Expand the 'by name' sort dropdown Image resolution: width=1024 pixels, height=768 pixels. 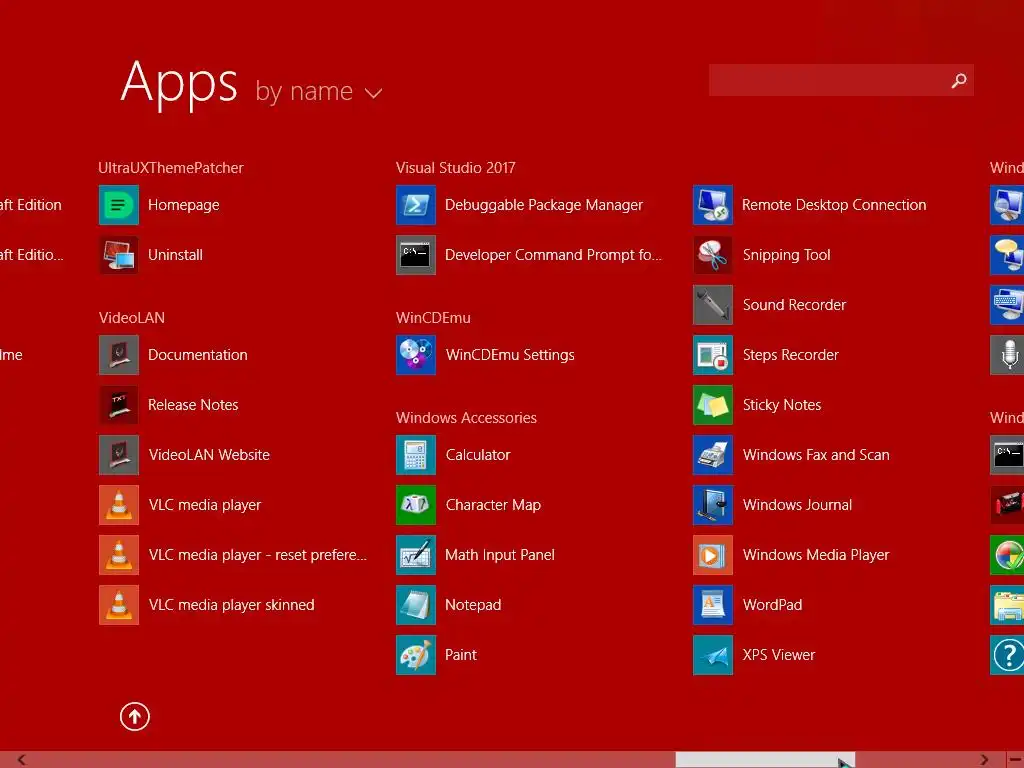pos(319,91)
